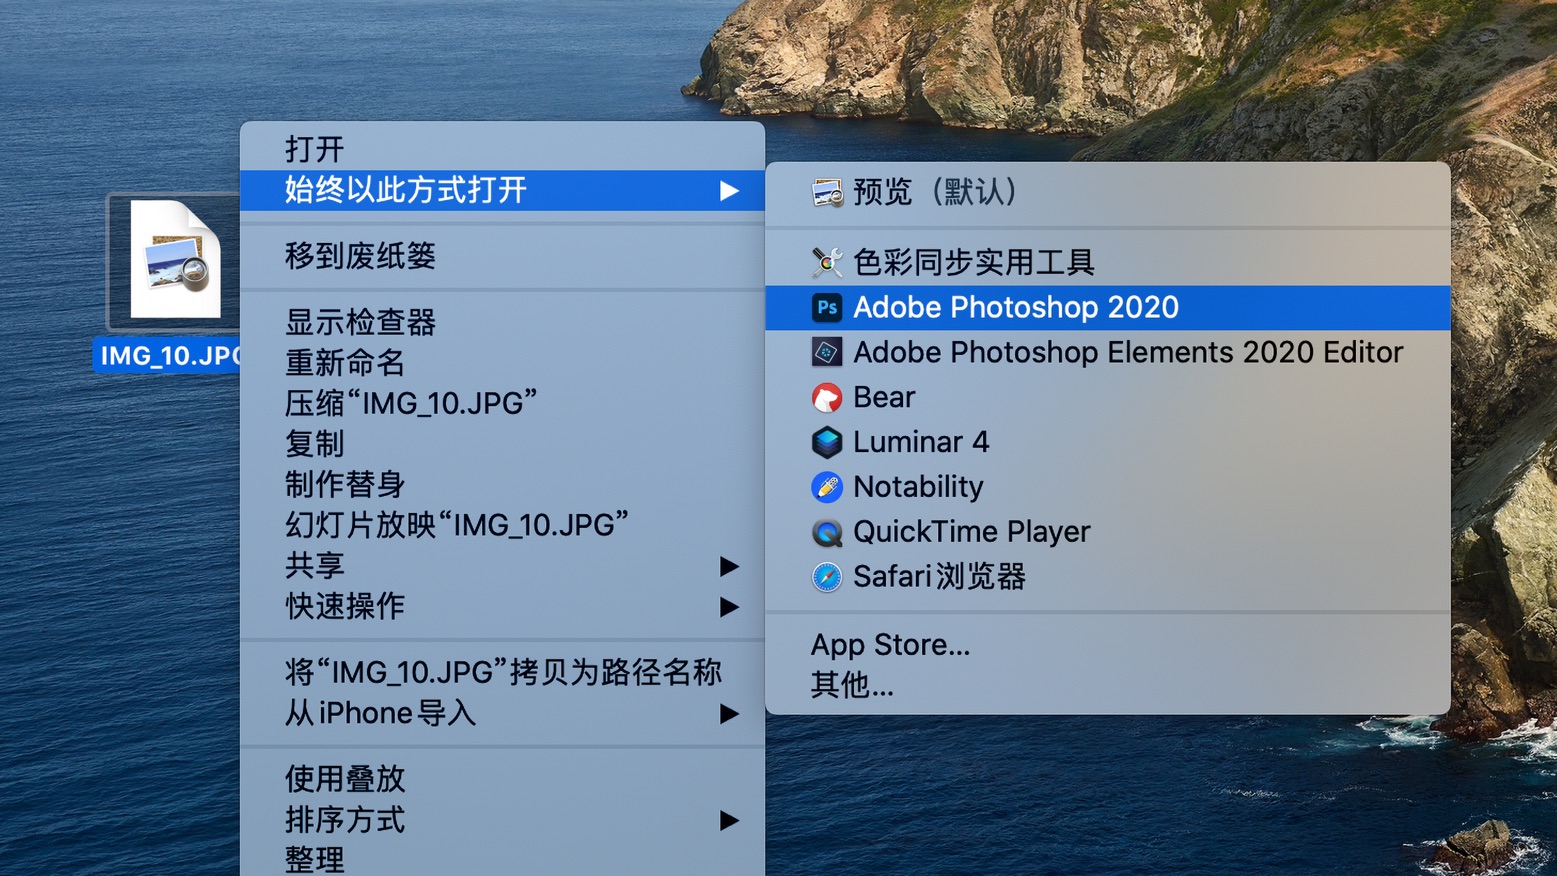This screenshot has height=876, width=1557.
Task: Expand the 排序方式 submenu arrow
Action: 729,821
